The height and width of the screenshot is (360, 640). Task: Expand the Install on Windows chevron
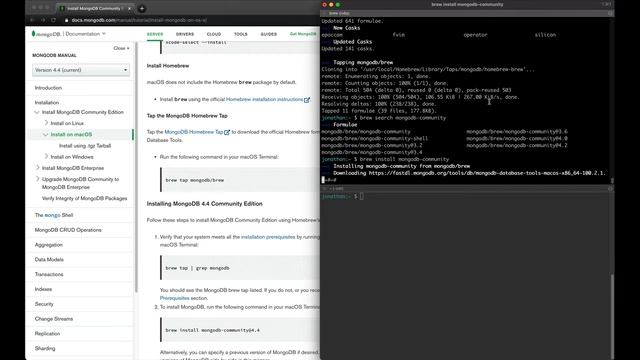pyautogui.click(x=46, y=156)
